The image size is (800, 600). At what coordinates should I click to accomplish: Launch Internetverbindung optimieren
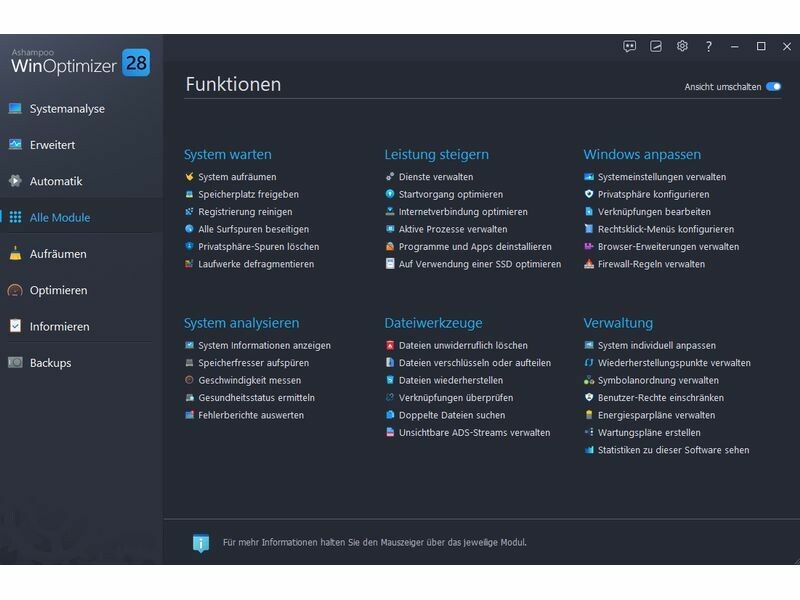point(463,212)
